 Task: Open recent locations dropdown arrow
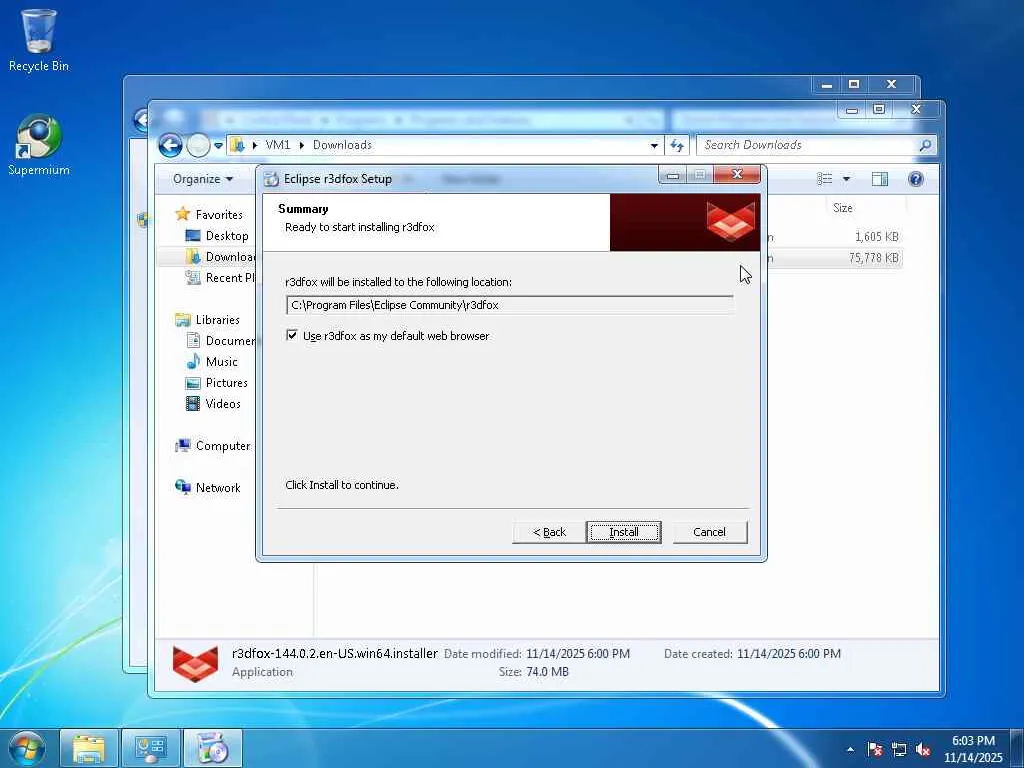click(218, 146)
